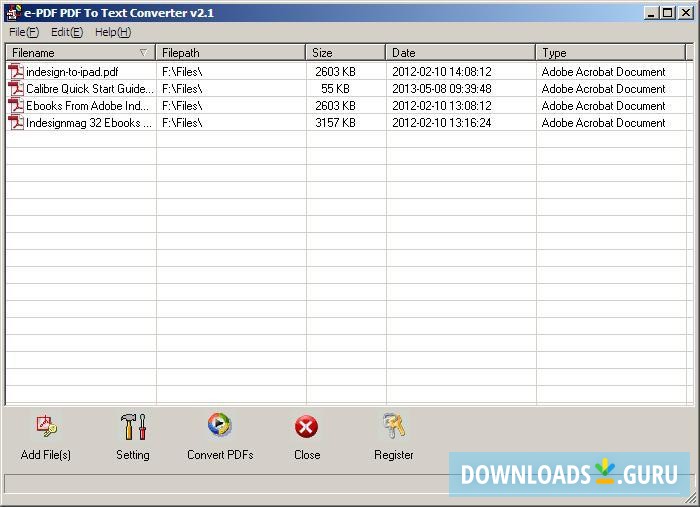Click PDF icon beside Indesignmag 32 Ebooks

click(16, 123)
